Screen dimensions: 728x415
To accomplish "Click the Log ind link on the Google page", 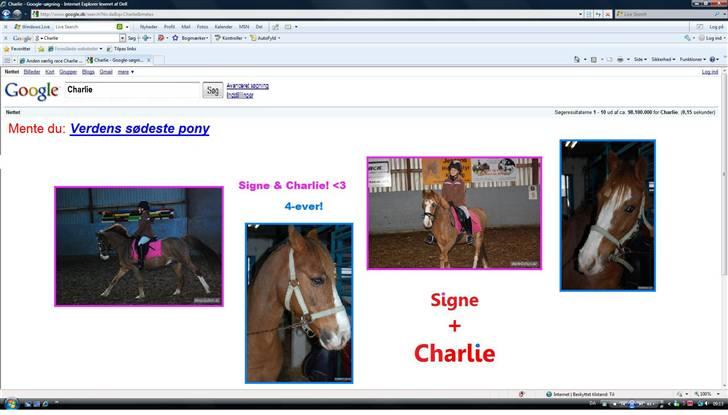I will click(709, 72).
